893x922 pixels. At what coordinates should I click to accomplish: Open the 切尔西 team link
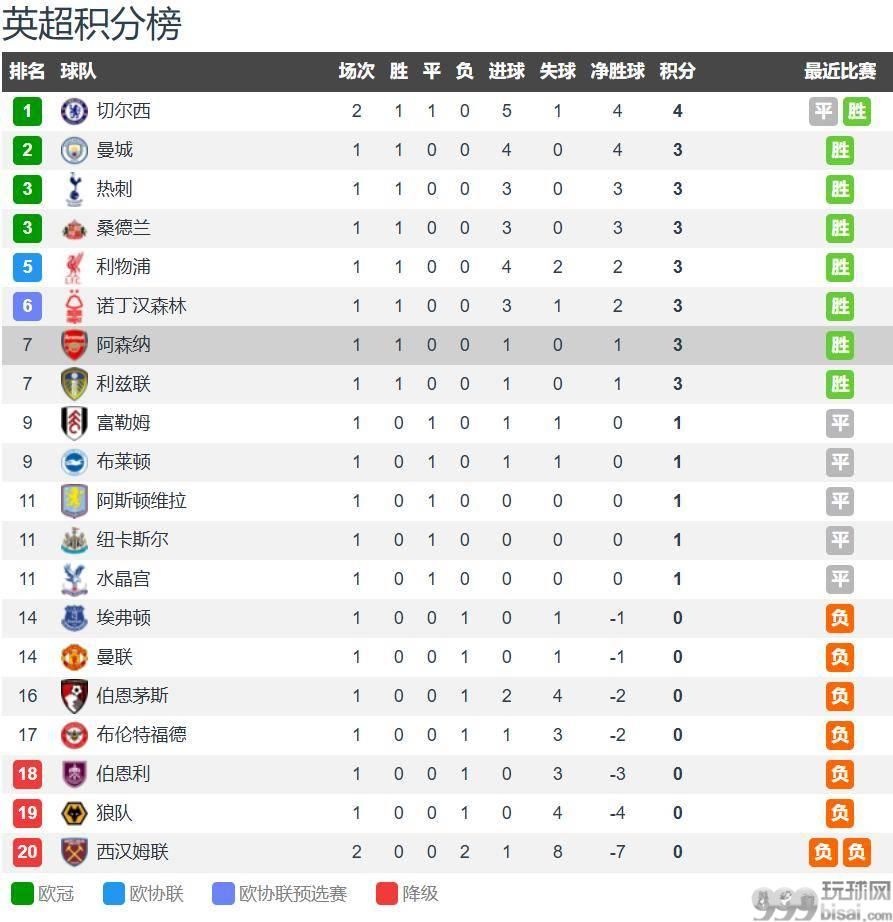coord(123,111)
